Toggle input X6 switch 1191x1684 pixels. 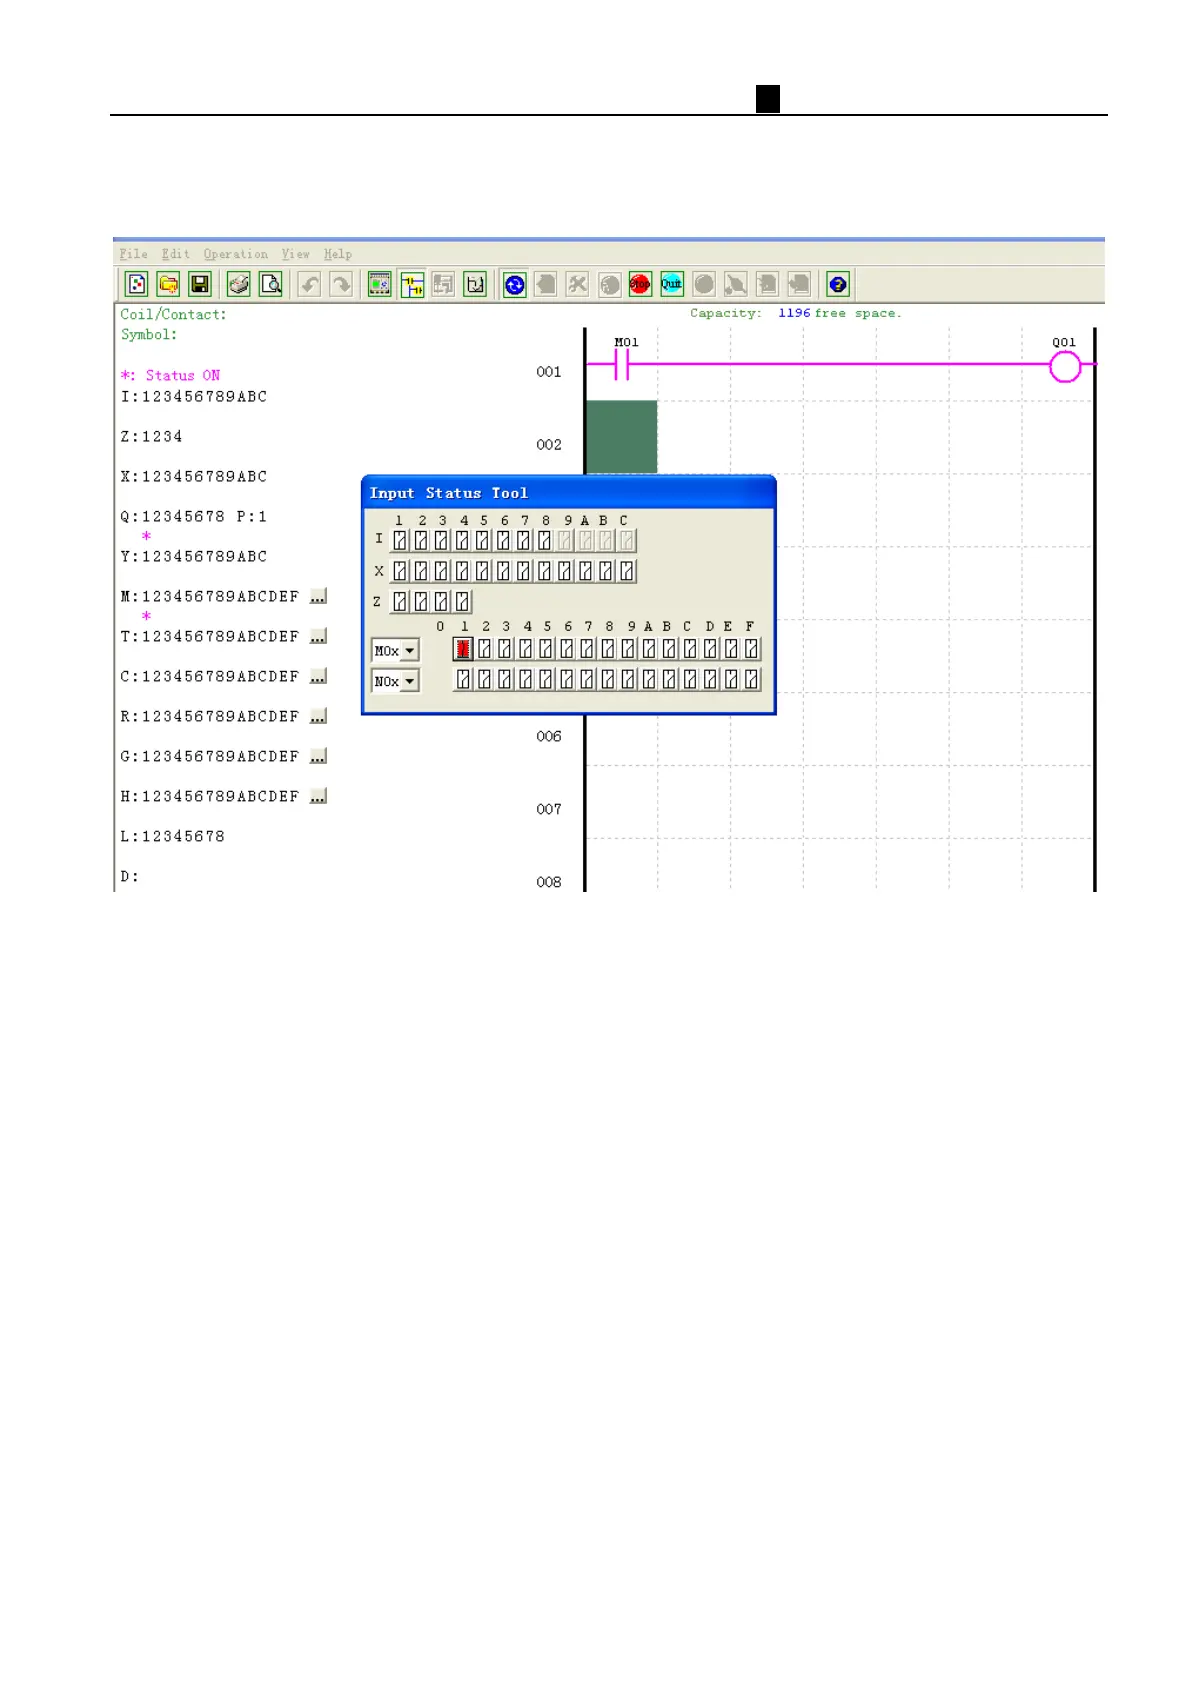pyautogui.click(x=503, y=571)
